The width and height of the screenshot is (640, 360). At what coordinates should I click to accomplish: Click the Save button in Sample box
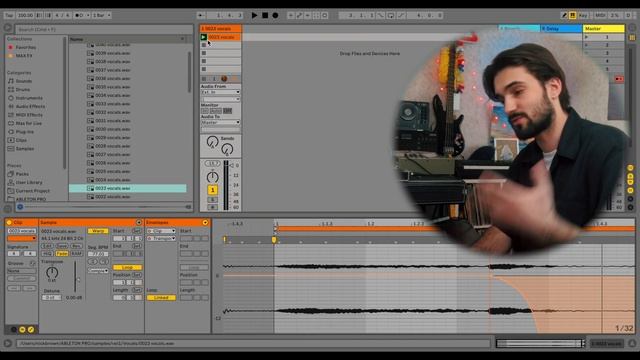62,246
